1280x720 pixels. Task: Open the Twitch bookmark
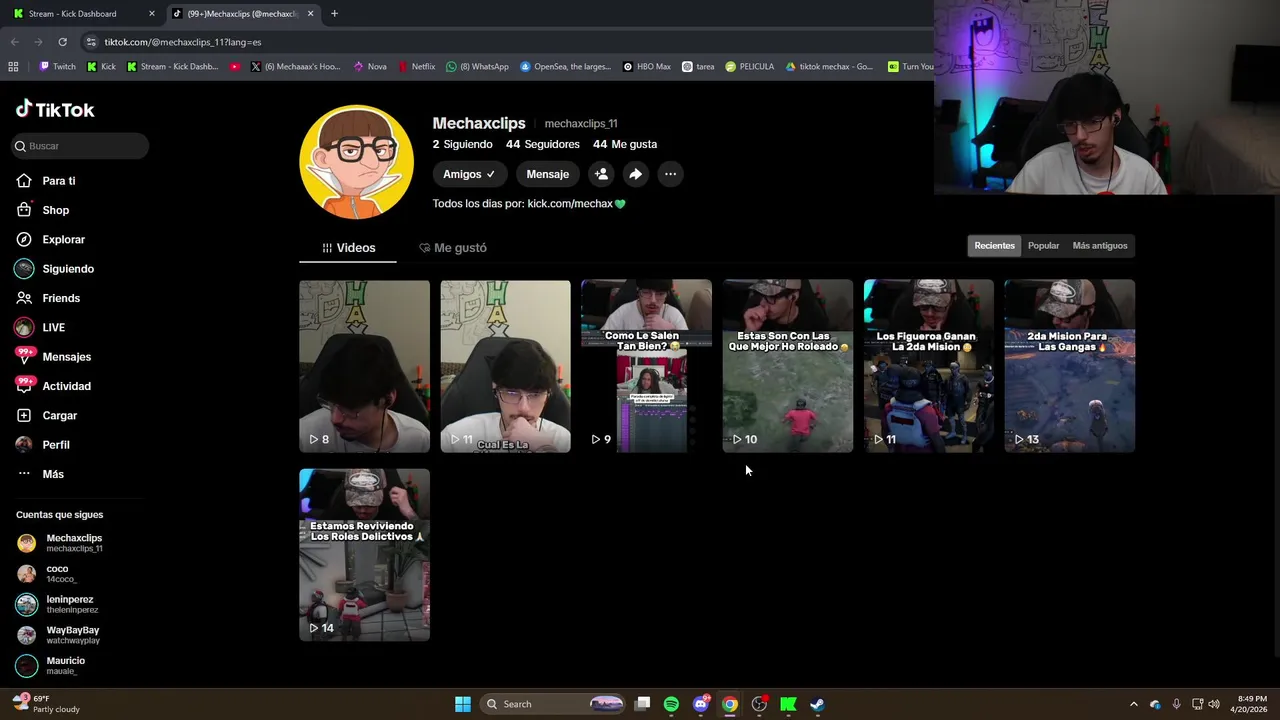(57, 67)
